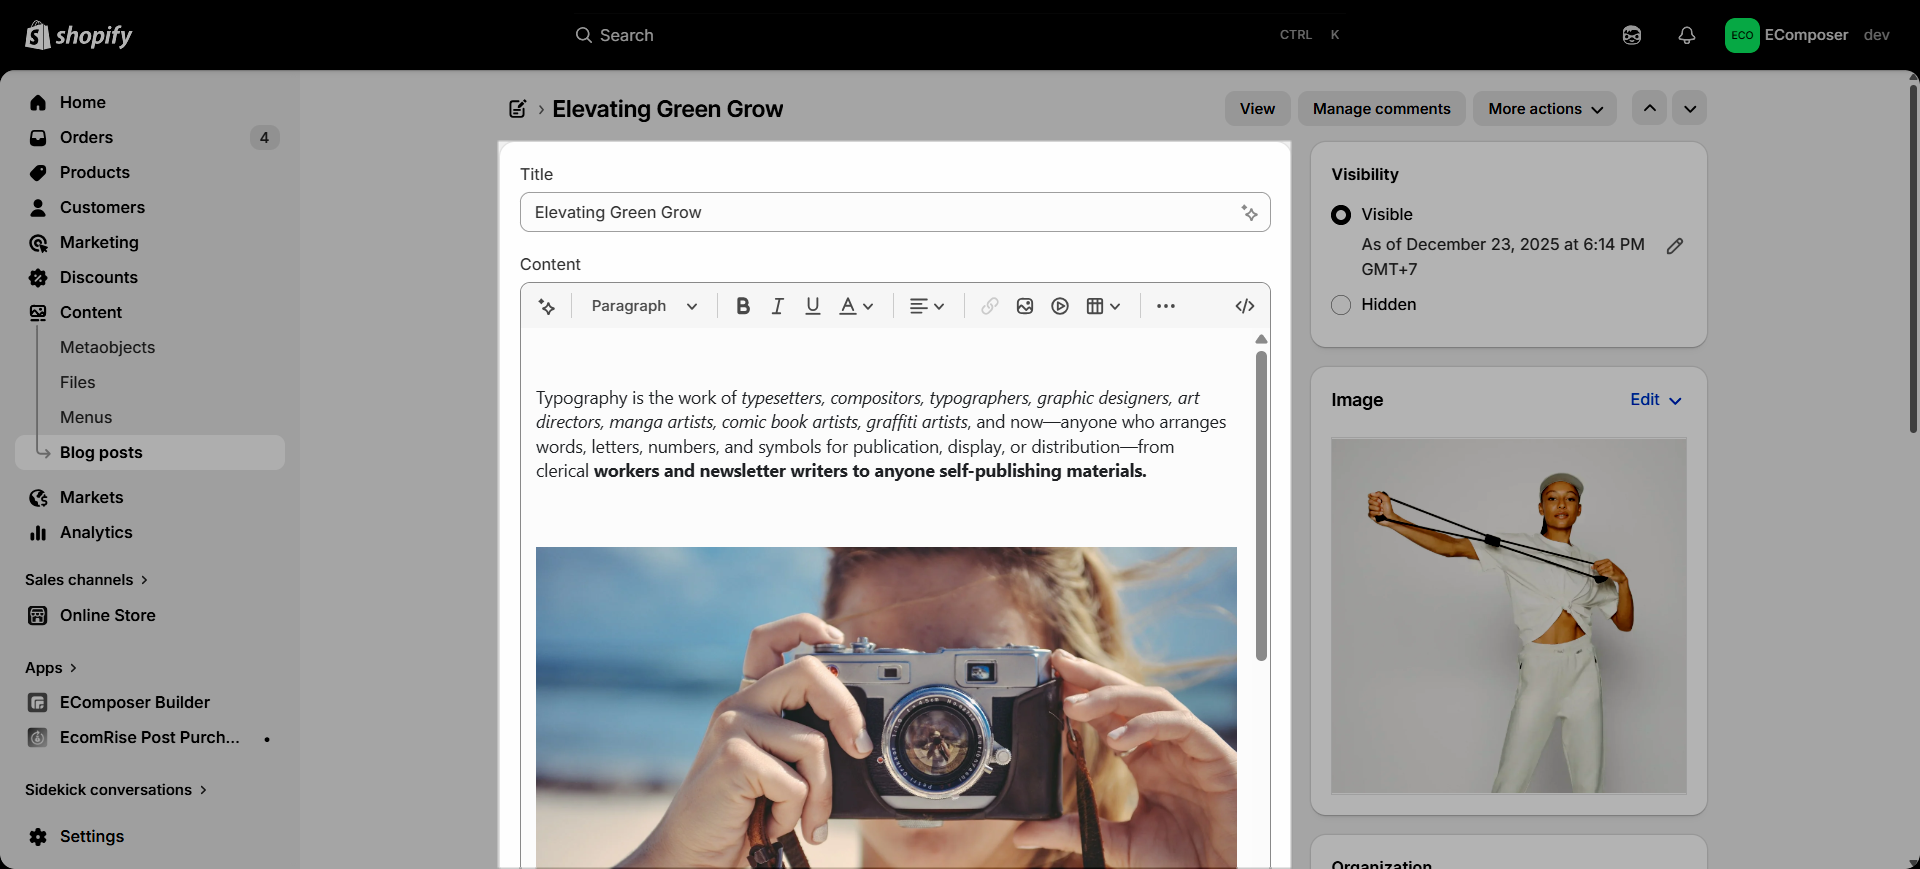Click Manage comments button

click(1381, 109)
